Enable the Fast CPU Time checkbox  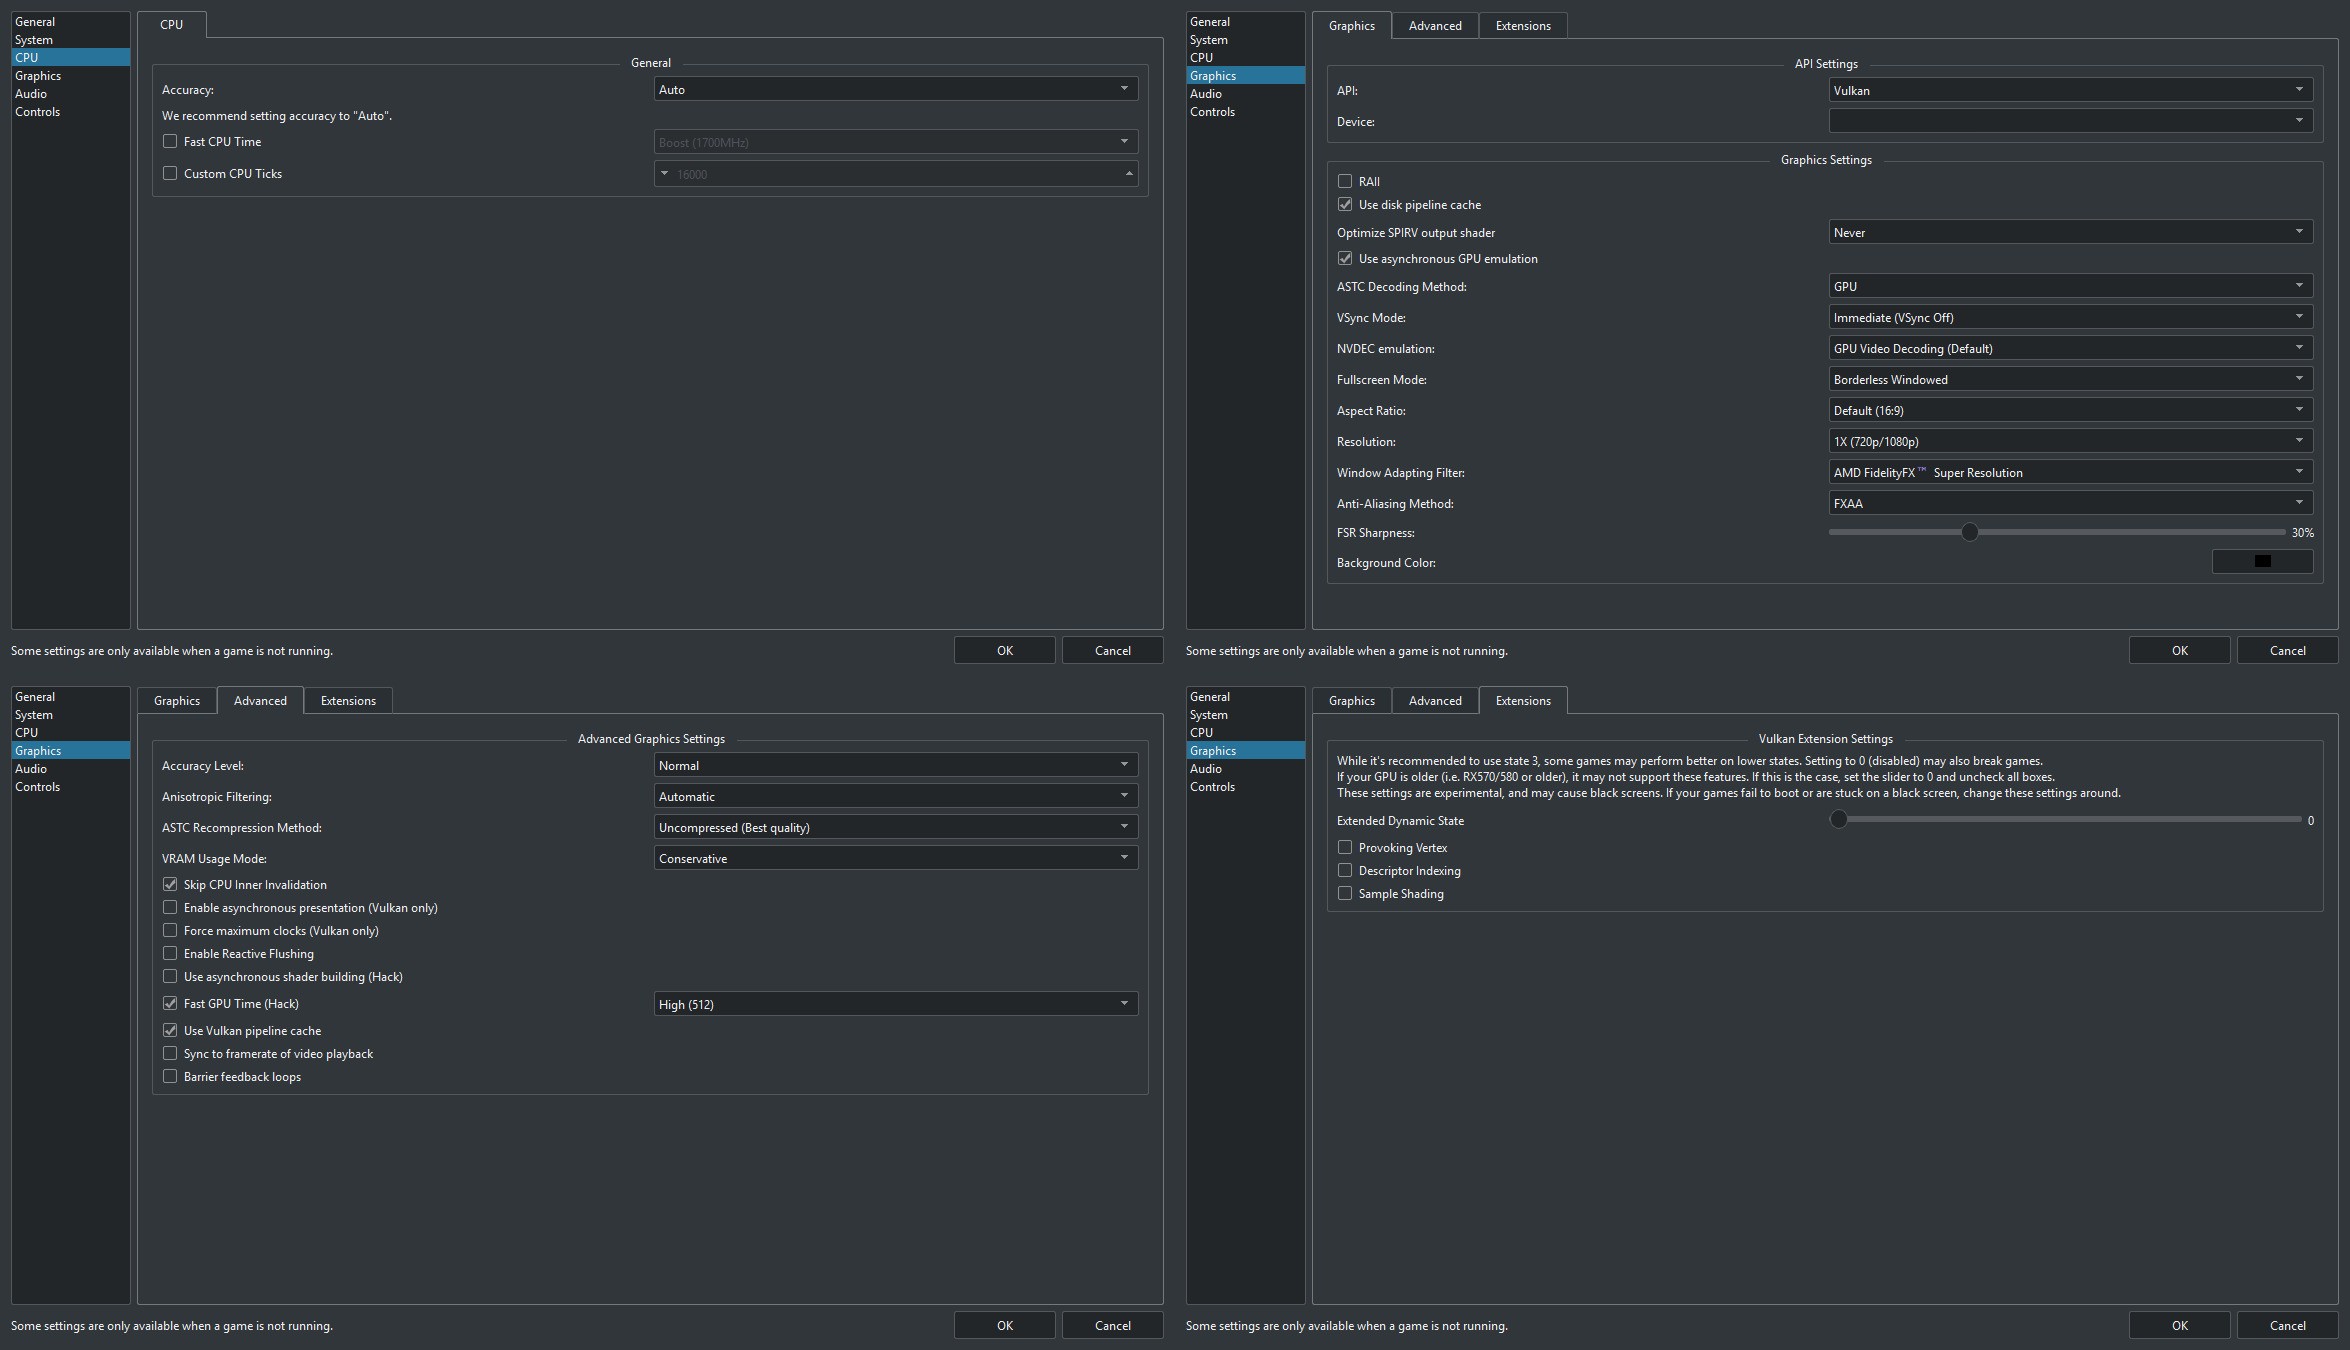click(170, 142)
